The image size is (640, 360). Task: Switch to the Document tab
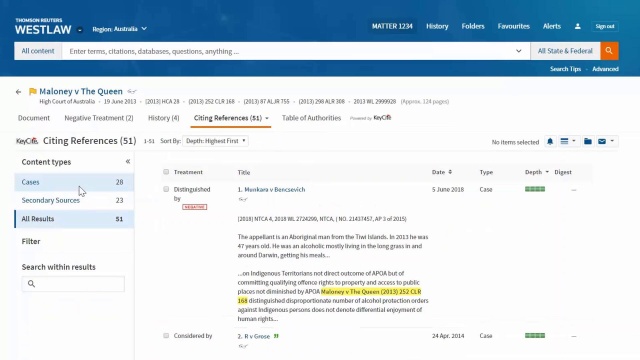(x=34, y=118)
